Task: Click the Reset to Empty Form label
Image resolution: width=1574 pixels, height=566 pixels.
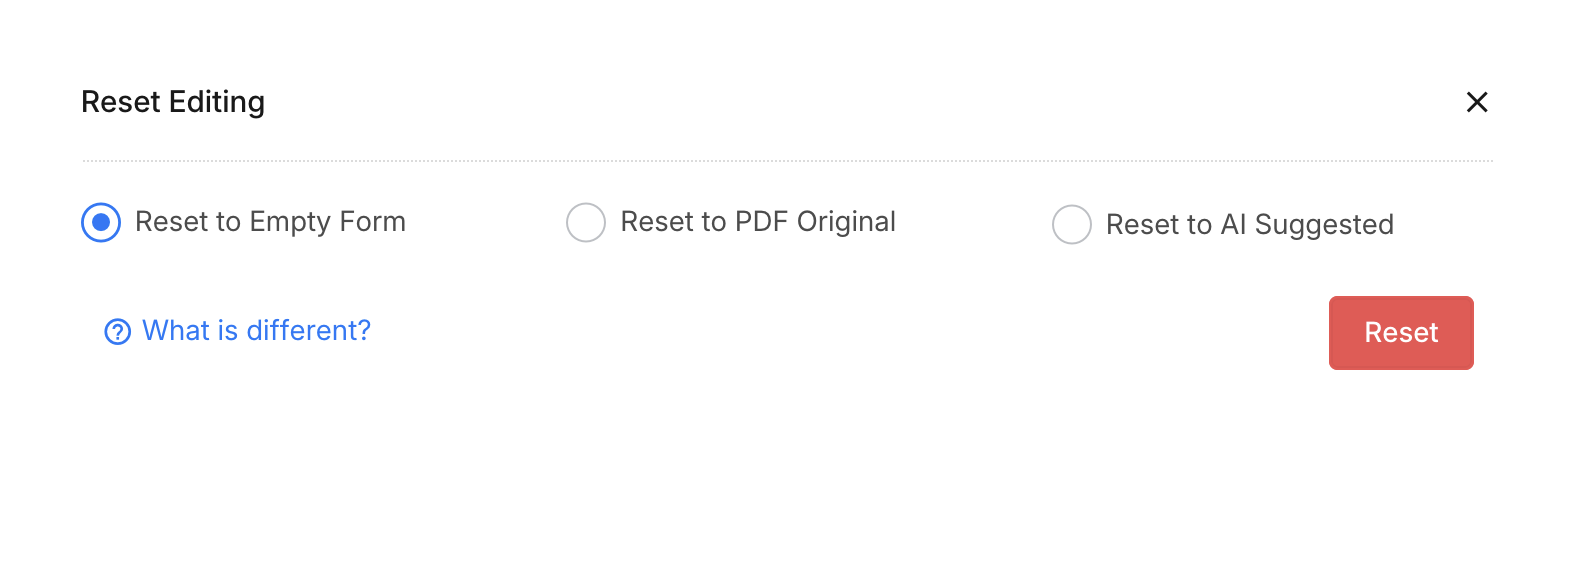Action: pos(270,222)
